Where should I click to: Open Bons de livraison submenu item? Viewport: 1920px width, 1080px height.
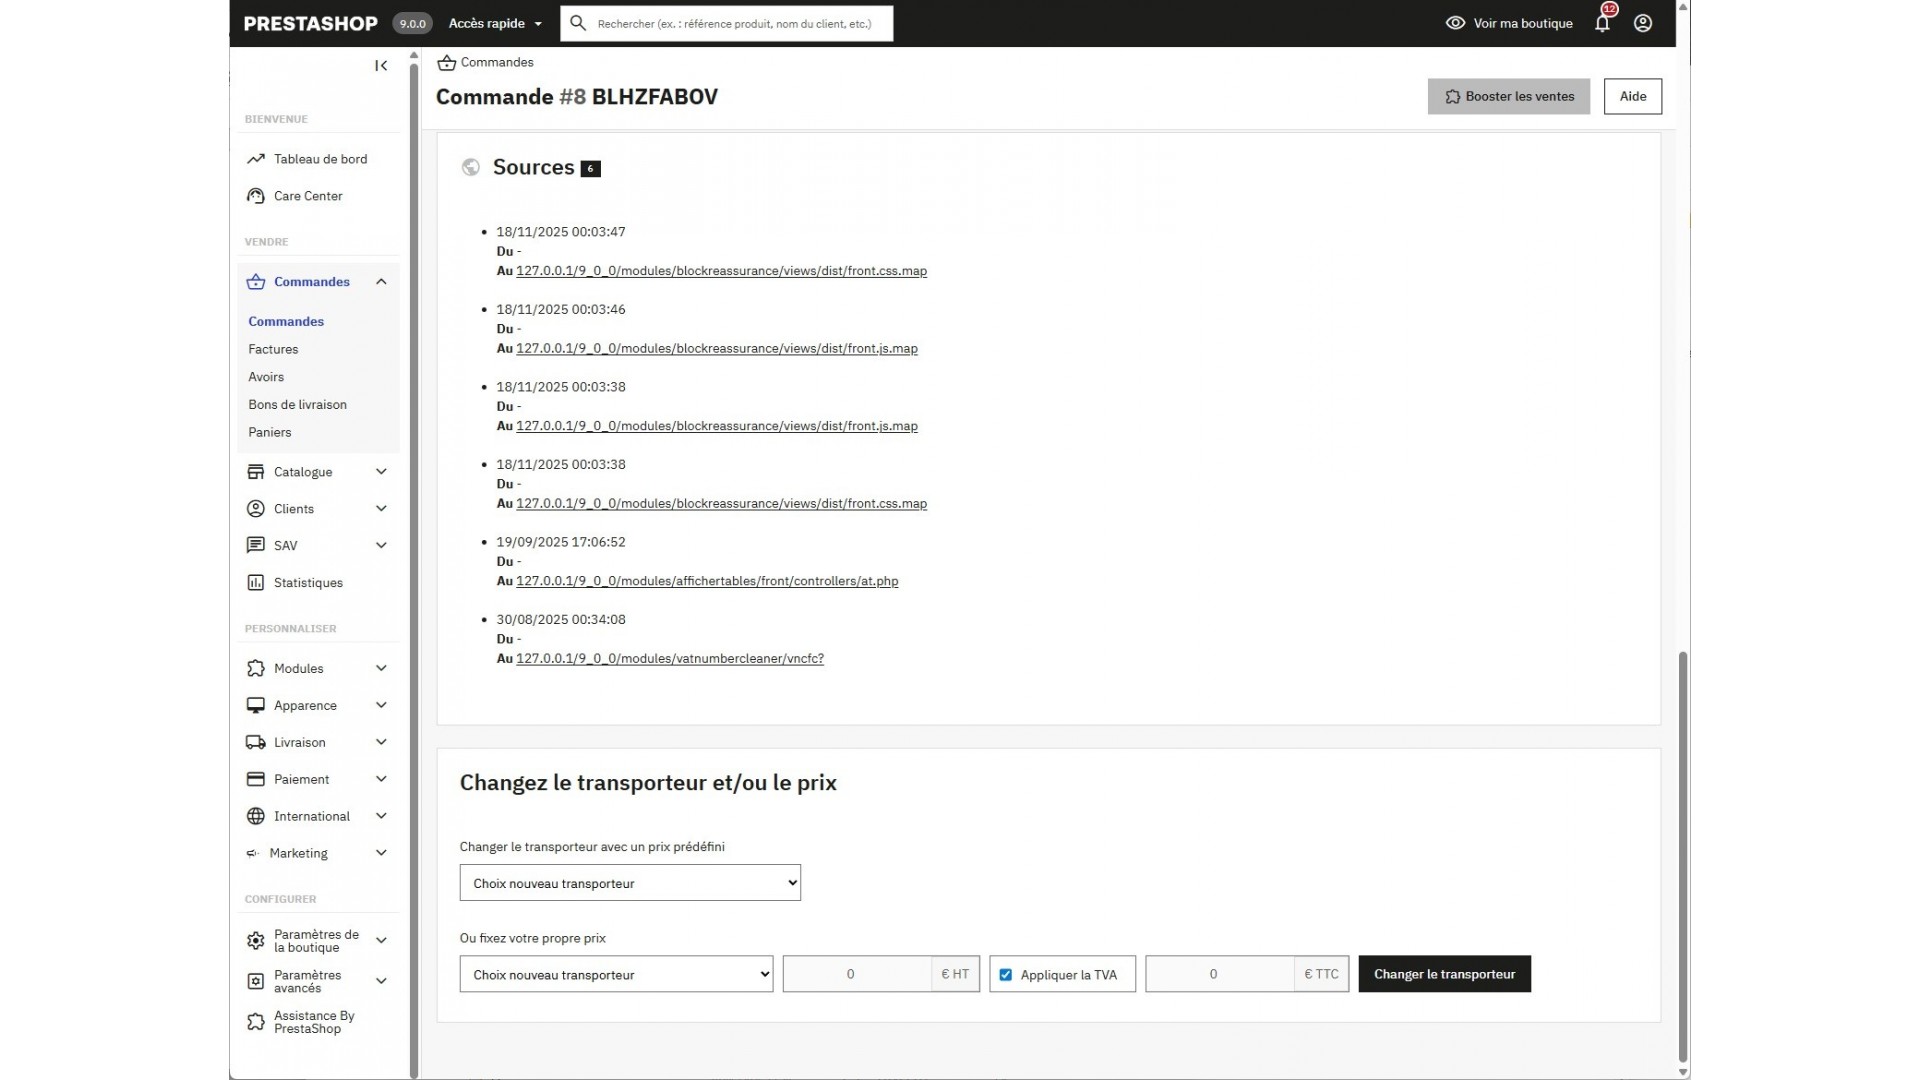point(297,405)
